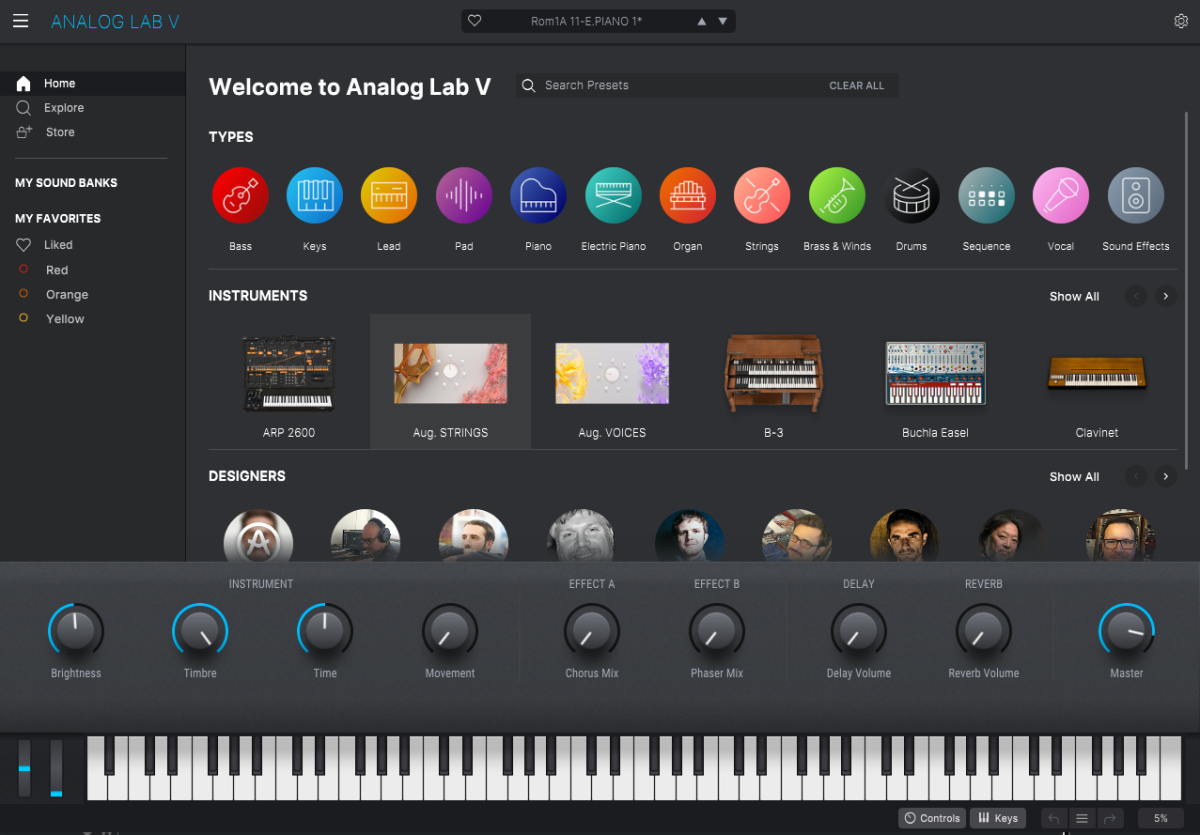Screen dimensions: 1200x835
Task: Click the Master volume knob
Action: coord(1127,631)
